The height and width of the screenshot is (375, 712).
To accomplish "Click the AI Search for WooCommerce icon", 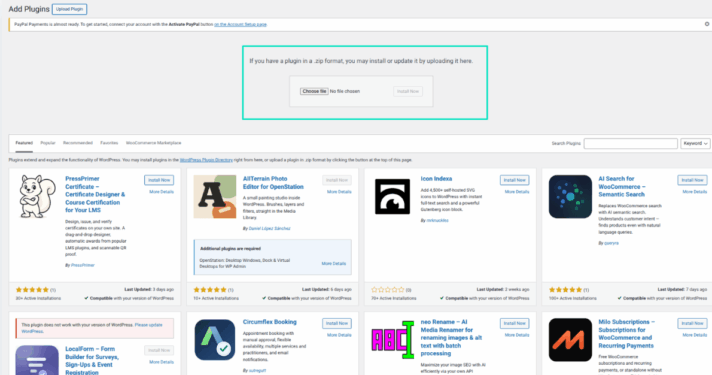I will point(570,197).
